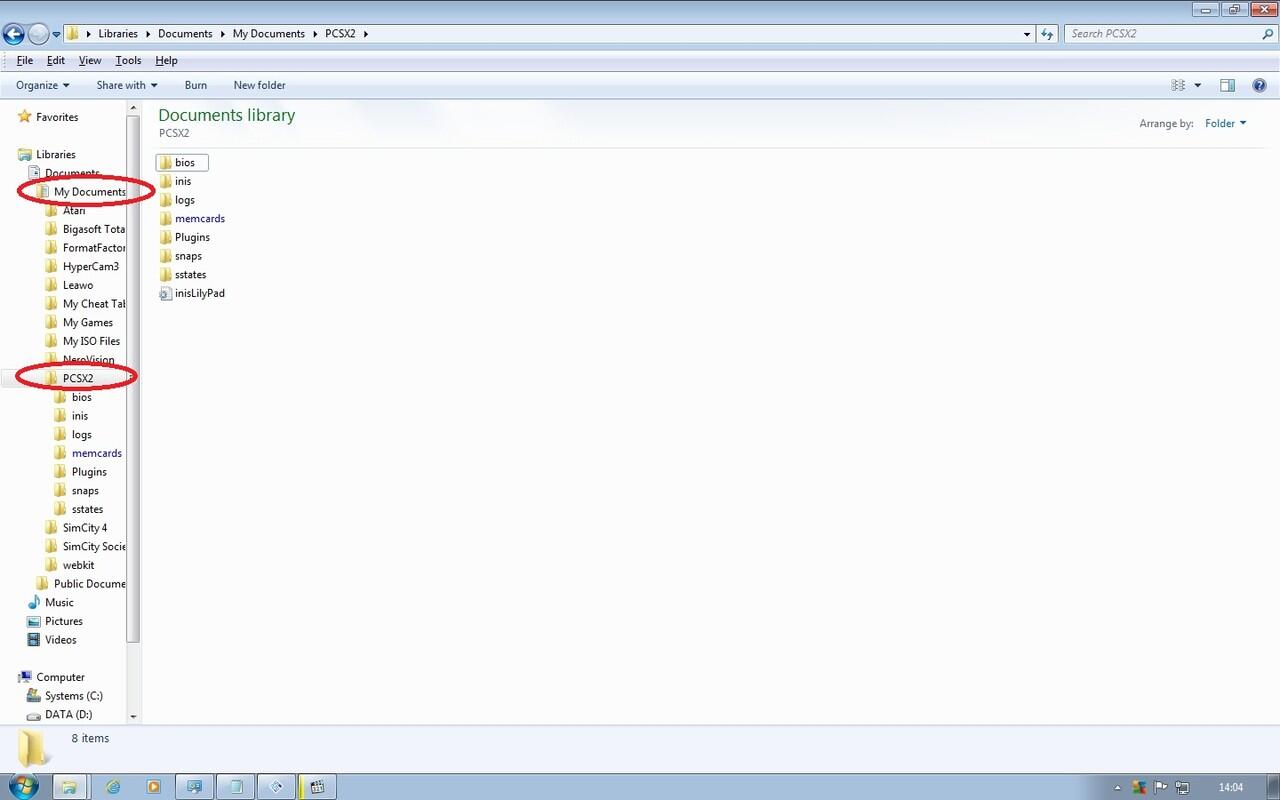Open the view options dropdown arrow
The height and width of the screenshot is (800, 1280).
1198,86
